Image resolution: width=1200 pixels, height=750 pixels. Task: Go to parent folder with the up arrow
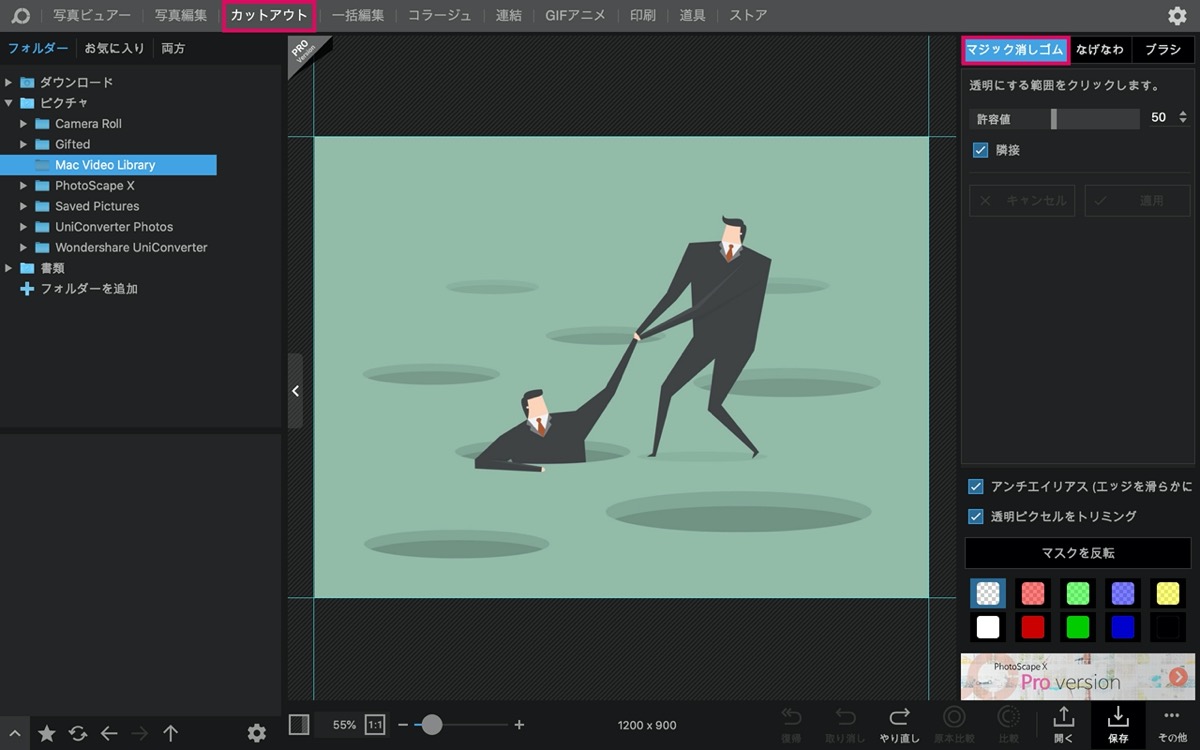171,733
